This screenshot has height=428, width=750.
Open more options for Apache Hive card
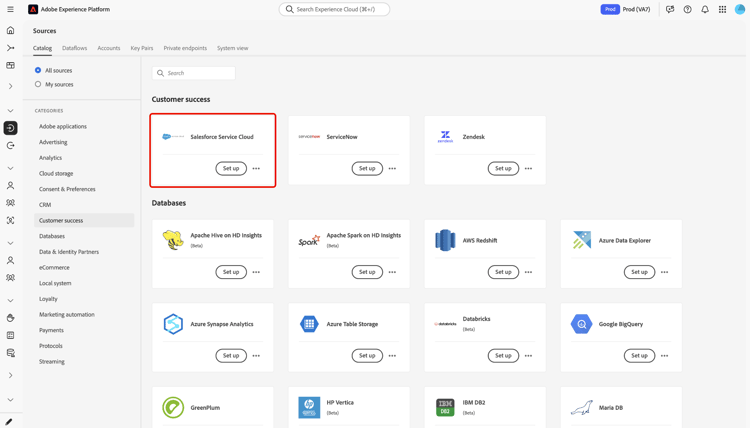pos(256,272)
